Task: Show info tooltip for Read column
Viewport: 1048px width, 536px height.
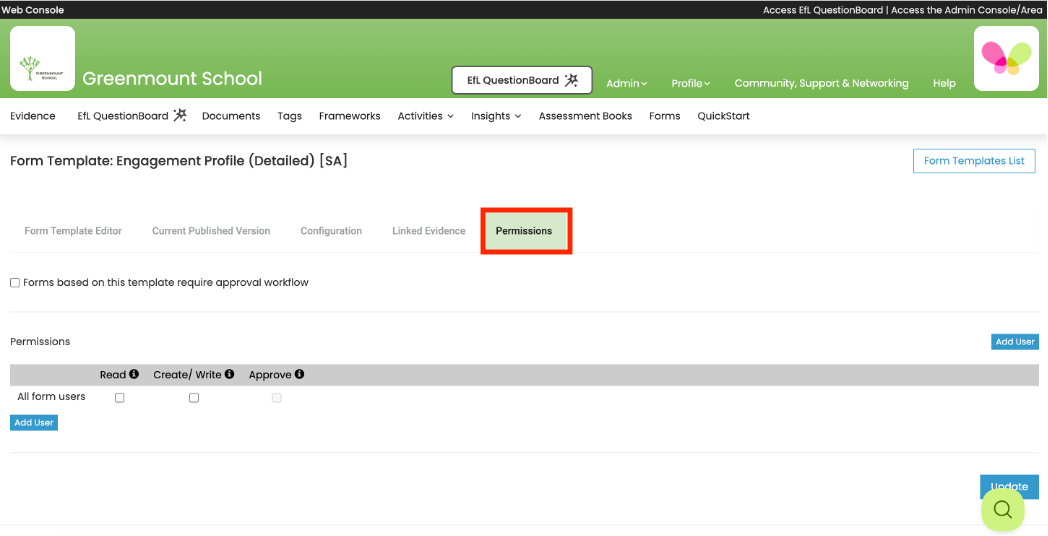Action: (134, 374)
